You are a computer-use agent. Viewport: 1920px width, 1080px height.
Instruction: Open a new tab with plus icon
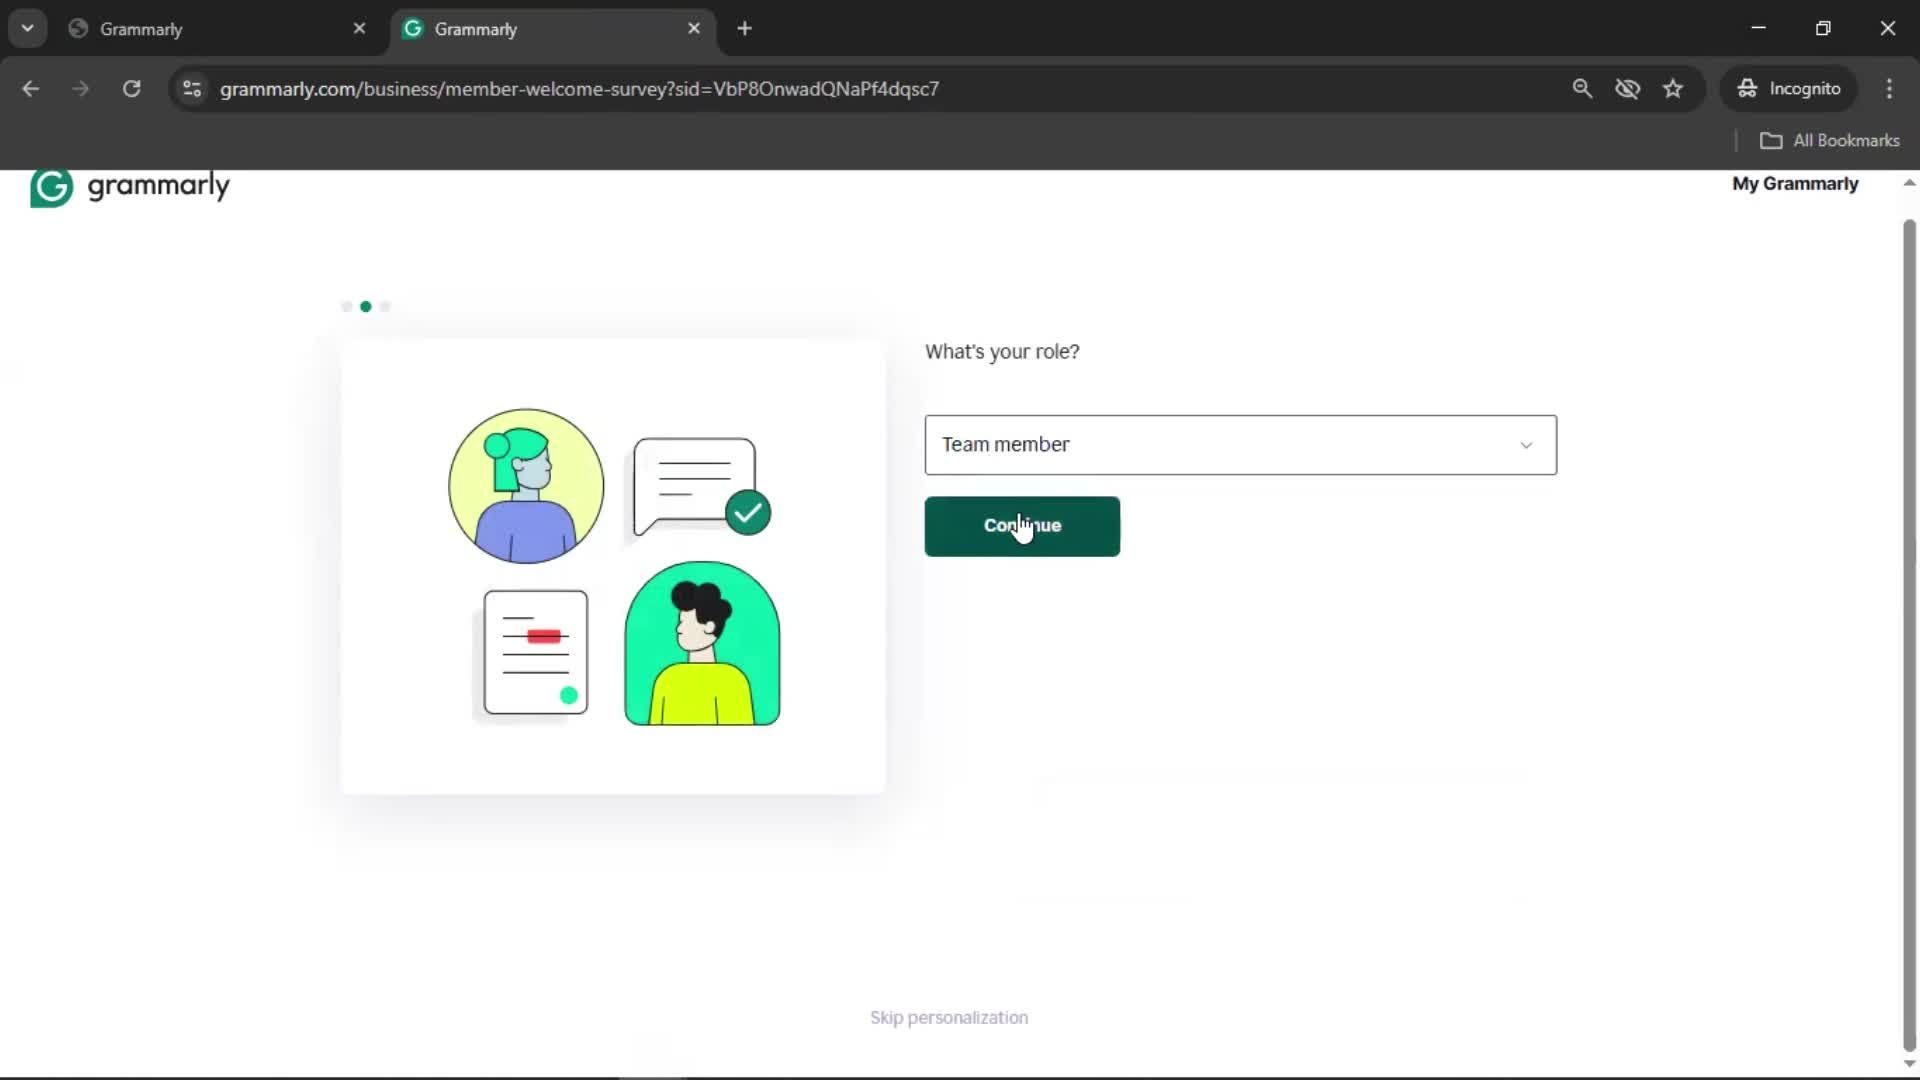(744, 29)
